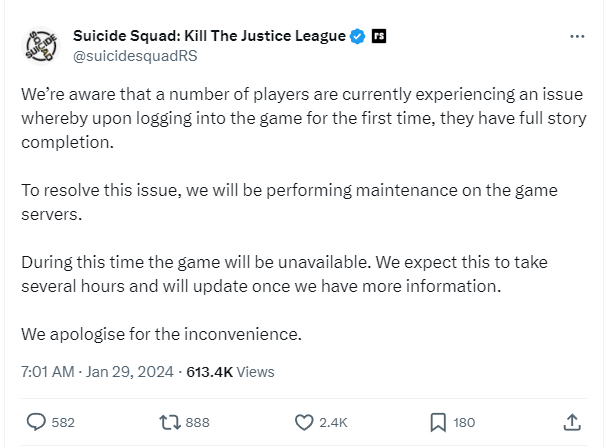Click the Suicide Squad profile avatar
The width and height of the screenshot is (612, 447).
(41, 45)
